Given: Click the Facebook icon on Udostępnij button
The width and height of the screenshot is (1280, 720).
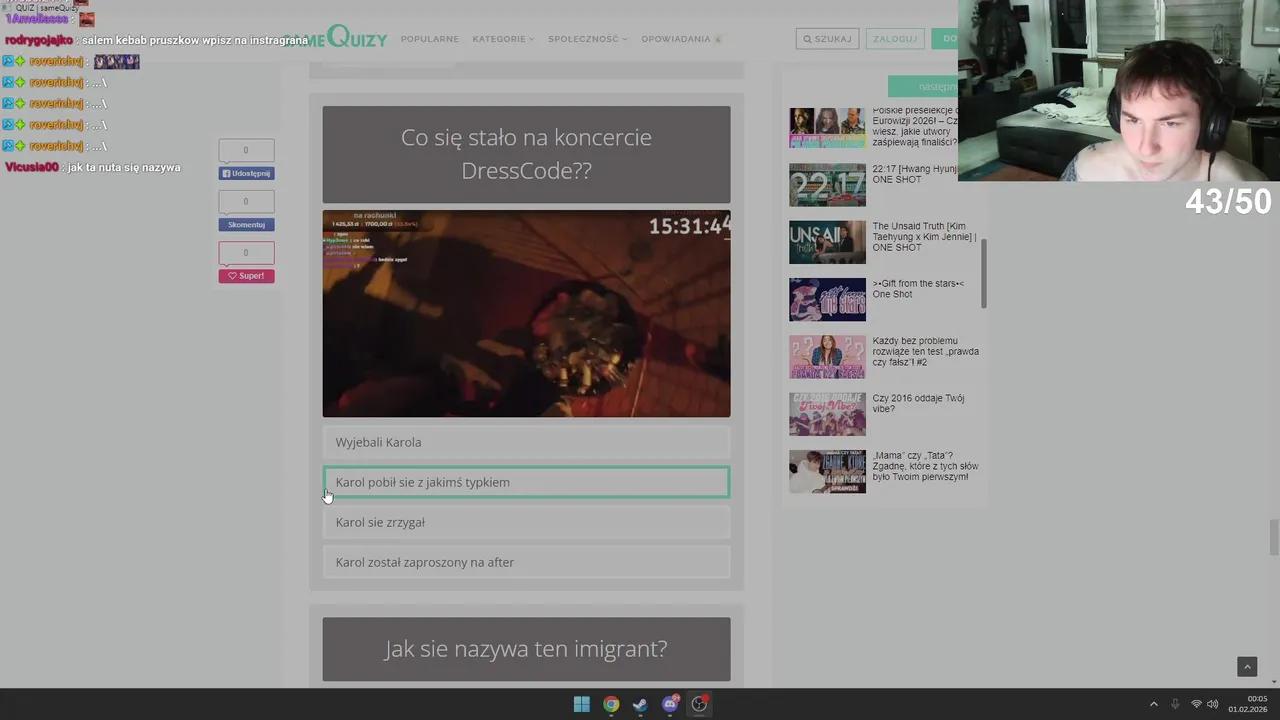Looking at the screenshot, I should point(228,173).
